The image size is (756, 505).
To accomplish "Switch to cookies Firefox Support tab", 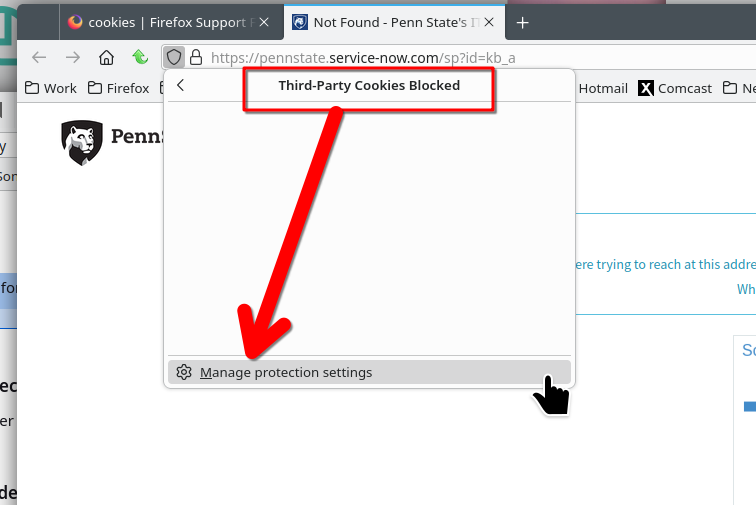I will pyautogui.click(x=164, y=23).
